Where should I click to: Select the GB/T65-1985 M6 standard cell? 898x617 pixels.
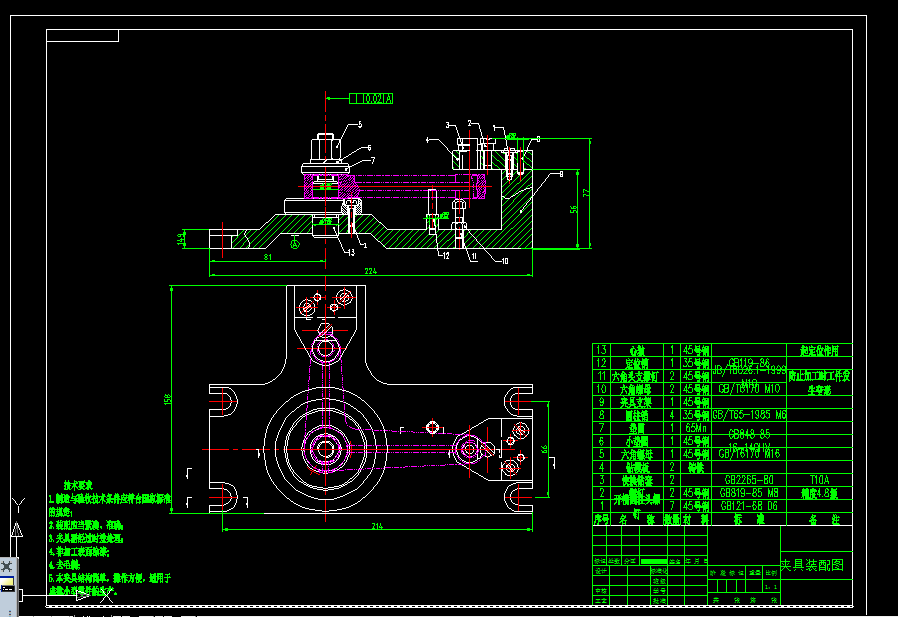click(749, 415)
